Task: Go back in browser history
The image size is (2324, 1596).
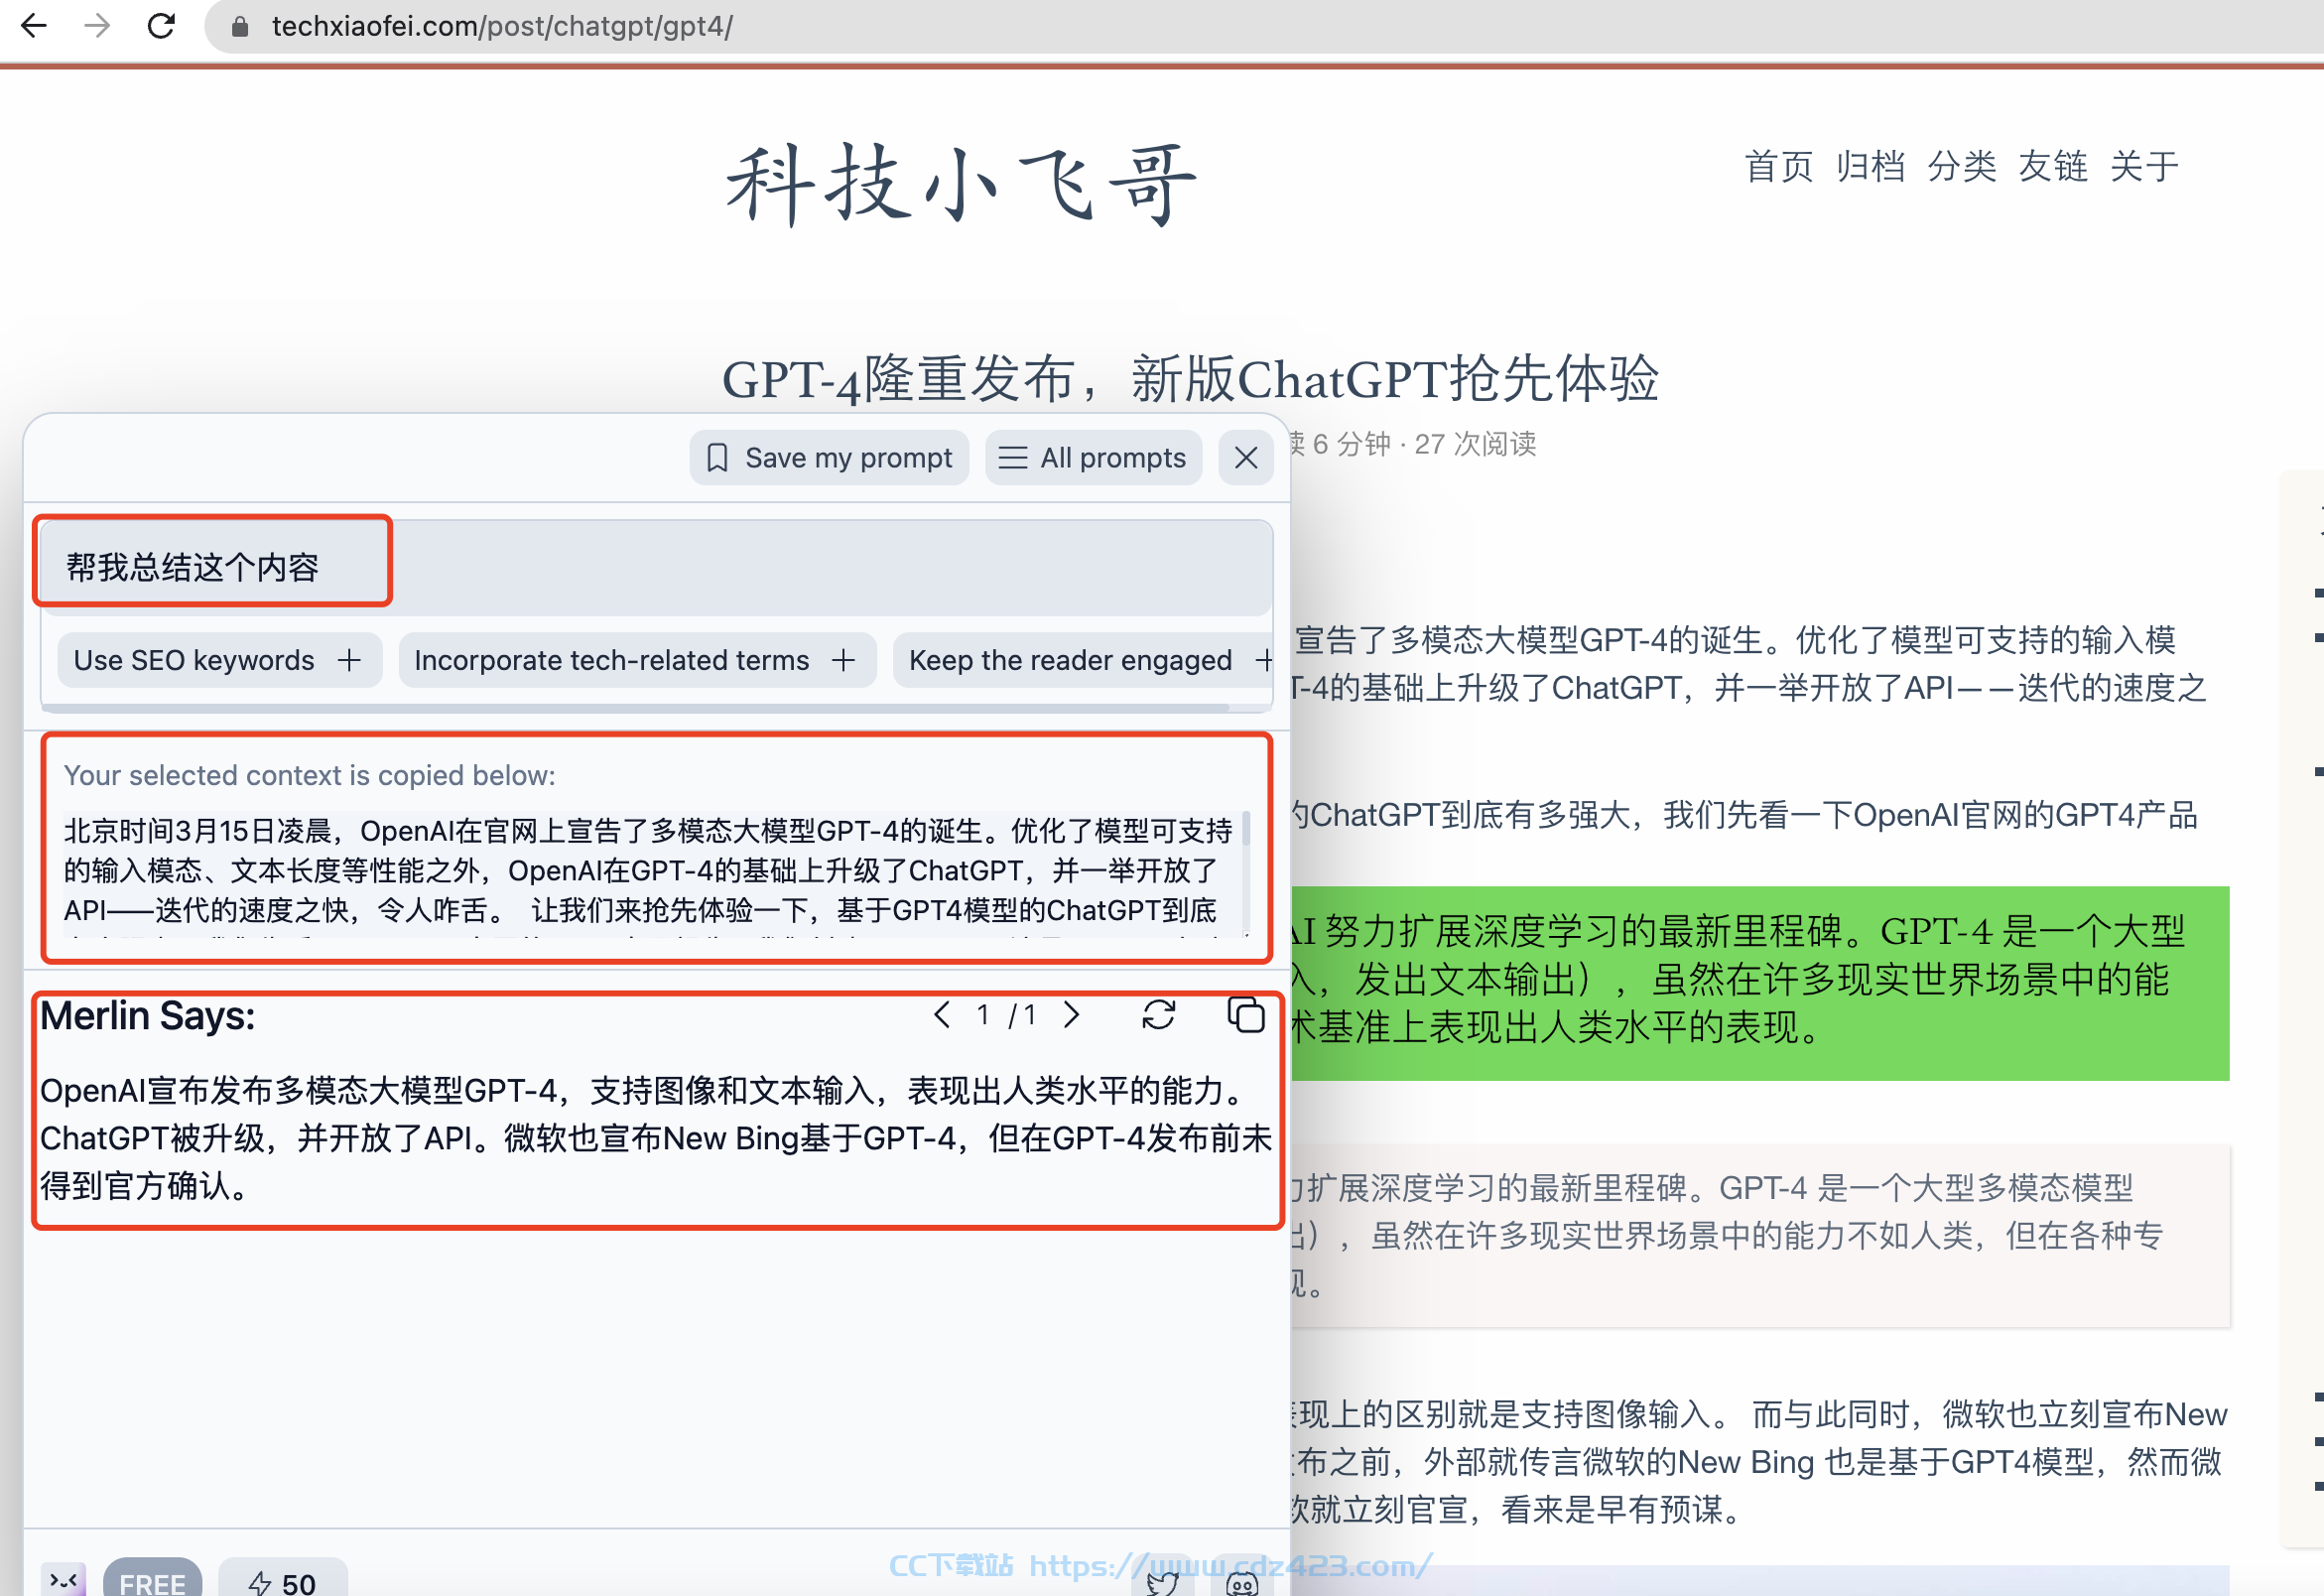Action: (33, 26)
